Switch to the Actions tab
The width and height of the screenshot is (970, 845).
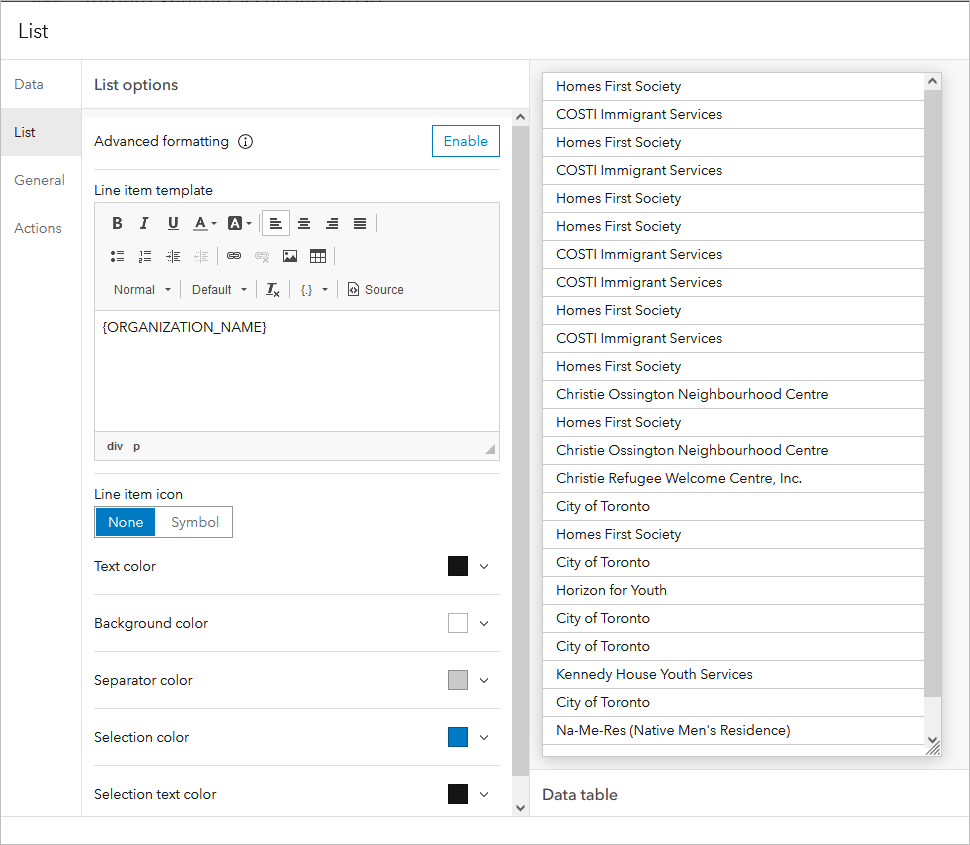tap(41, 228)
